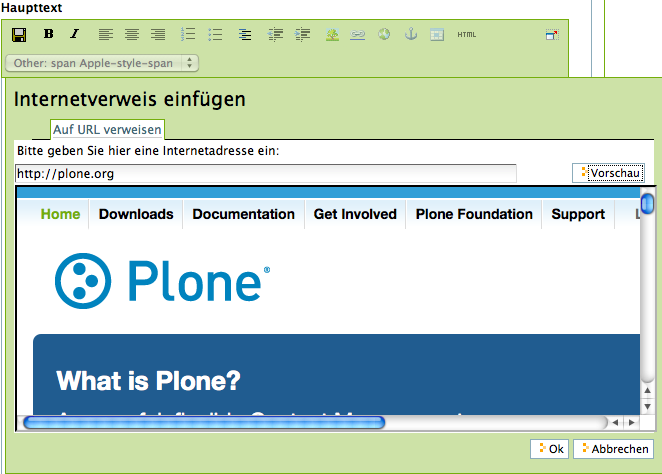
Task: Toggle italic formatting
Action: pos(75,34)
